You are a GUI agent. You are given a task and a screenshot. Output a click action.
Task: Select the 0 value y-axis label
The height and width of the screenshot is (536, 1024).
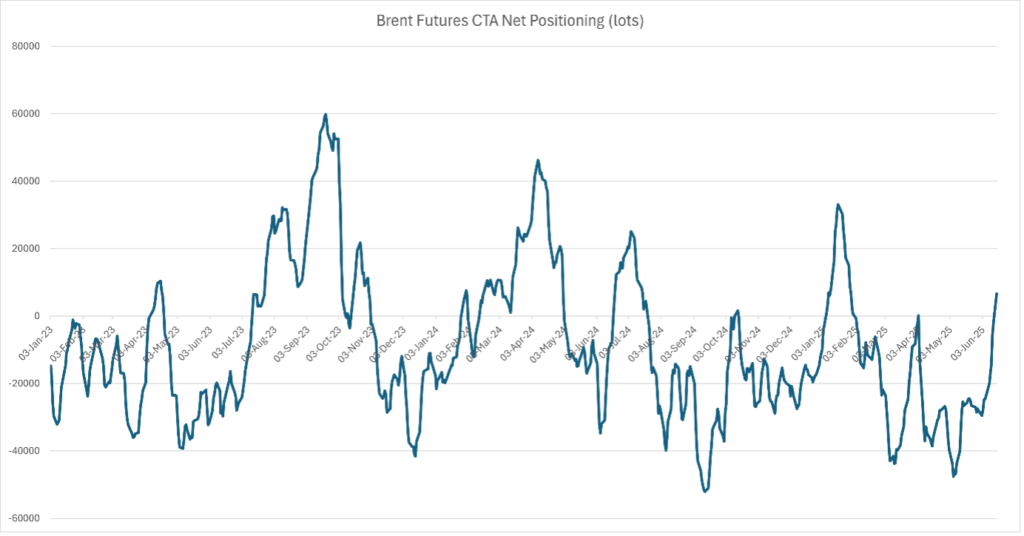pyautogui.click(x=34, y=316)
